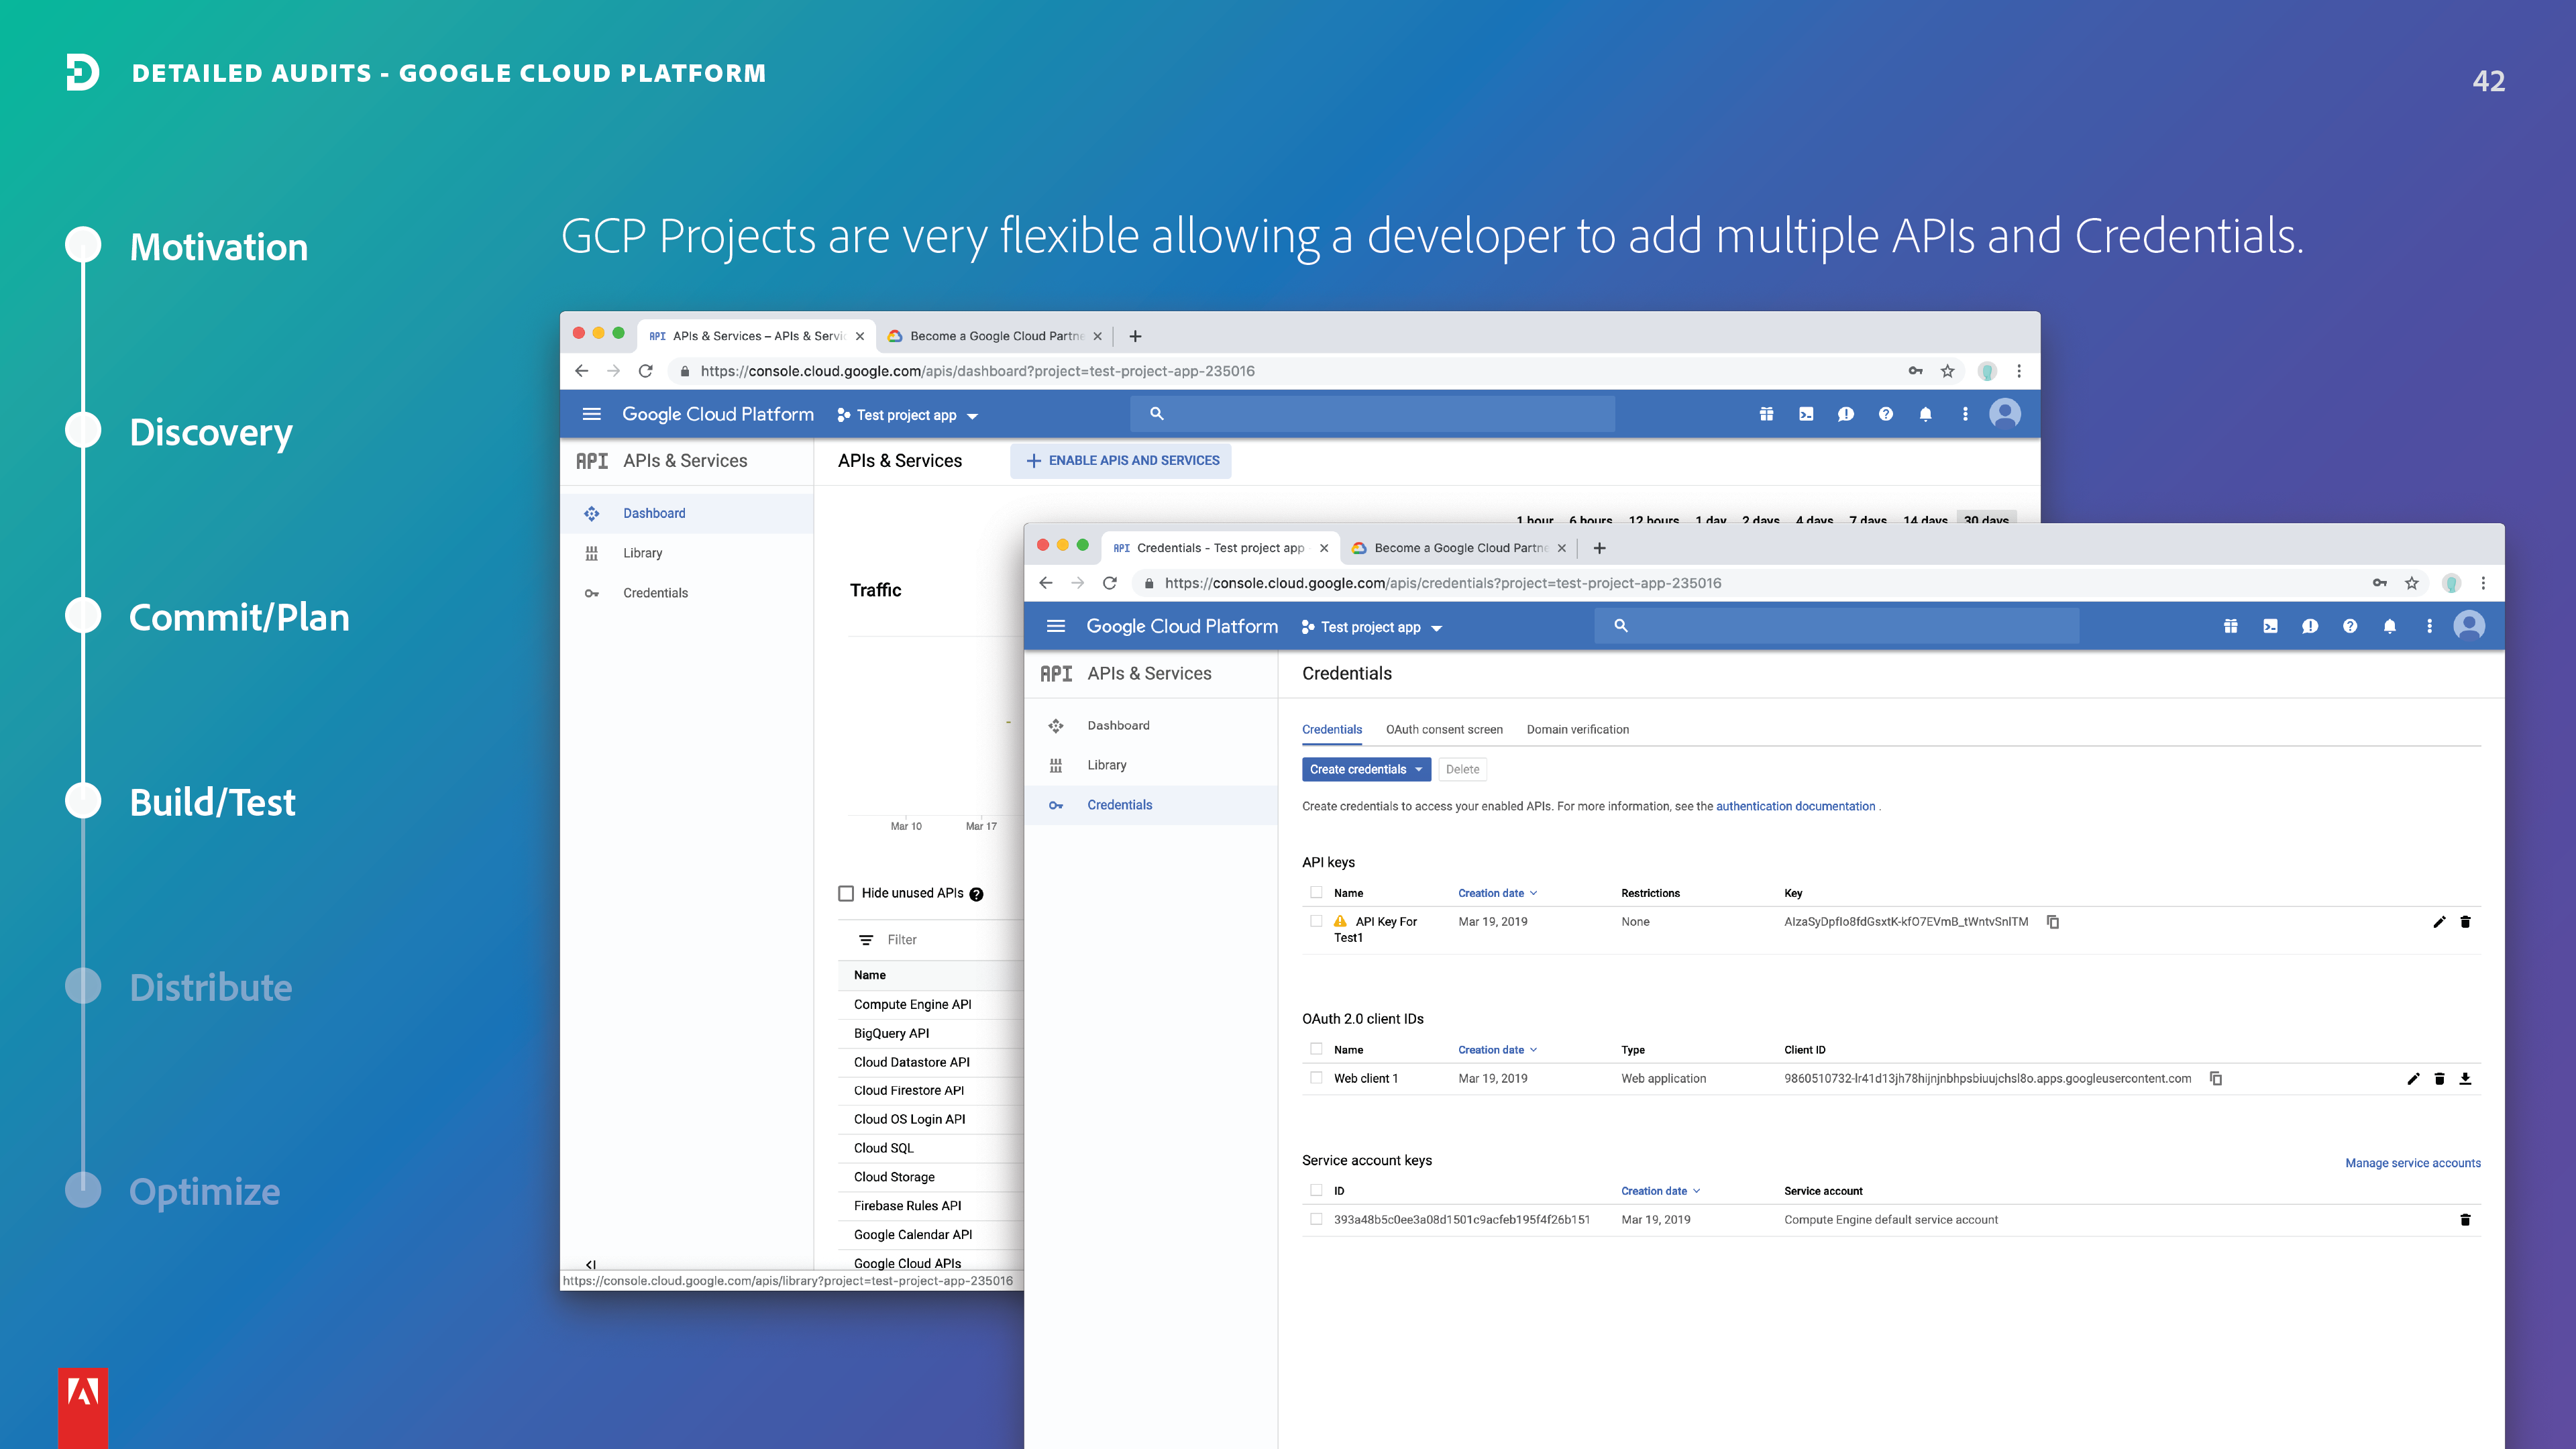Sort Service account keys by Creation date
2576x1449 pixels.
pyautogui.click(x=1660, y=1191)
